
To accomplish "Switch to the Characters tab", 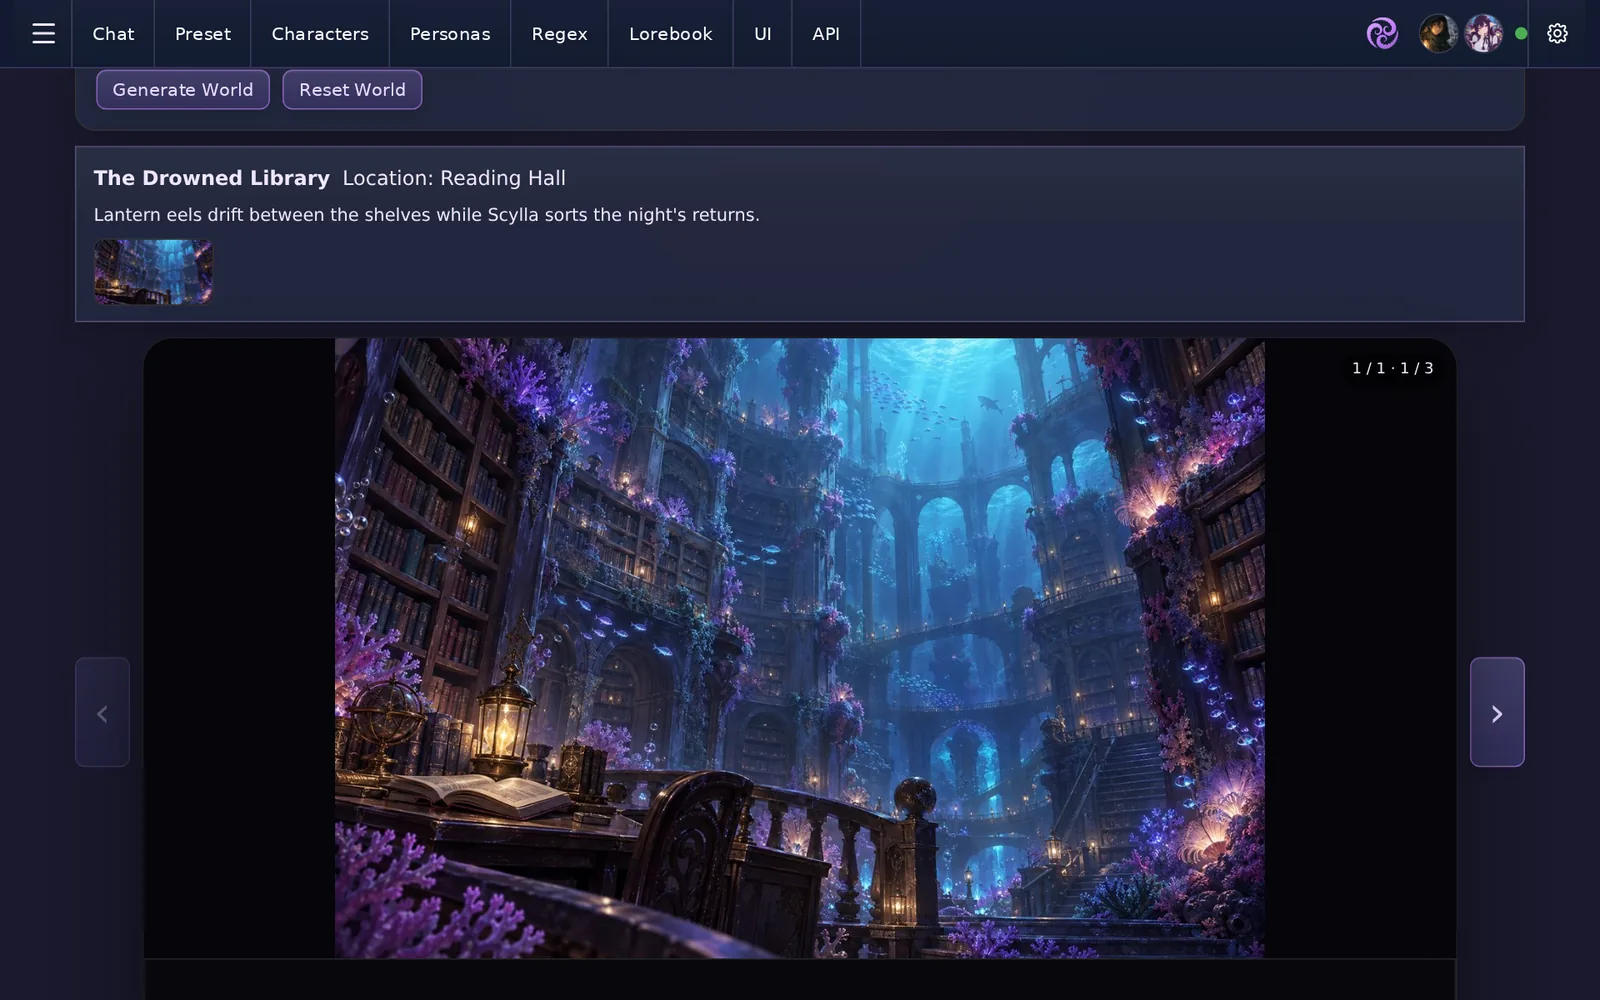I will coord(320,34).
